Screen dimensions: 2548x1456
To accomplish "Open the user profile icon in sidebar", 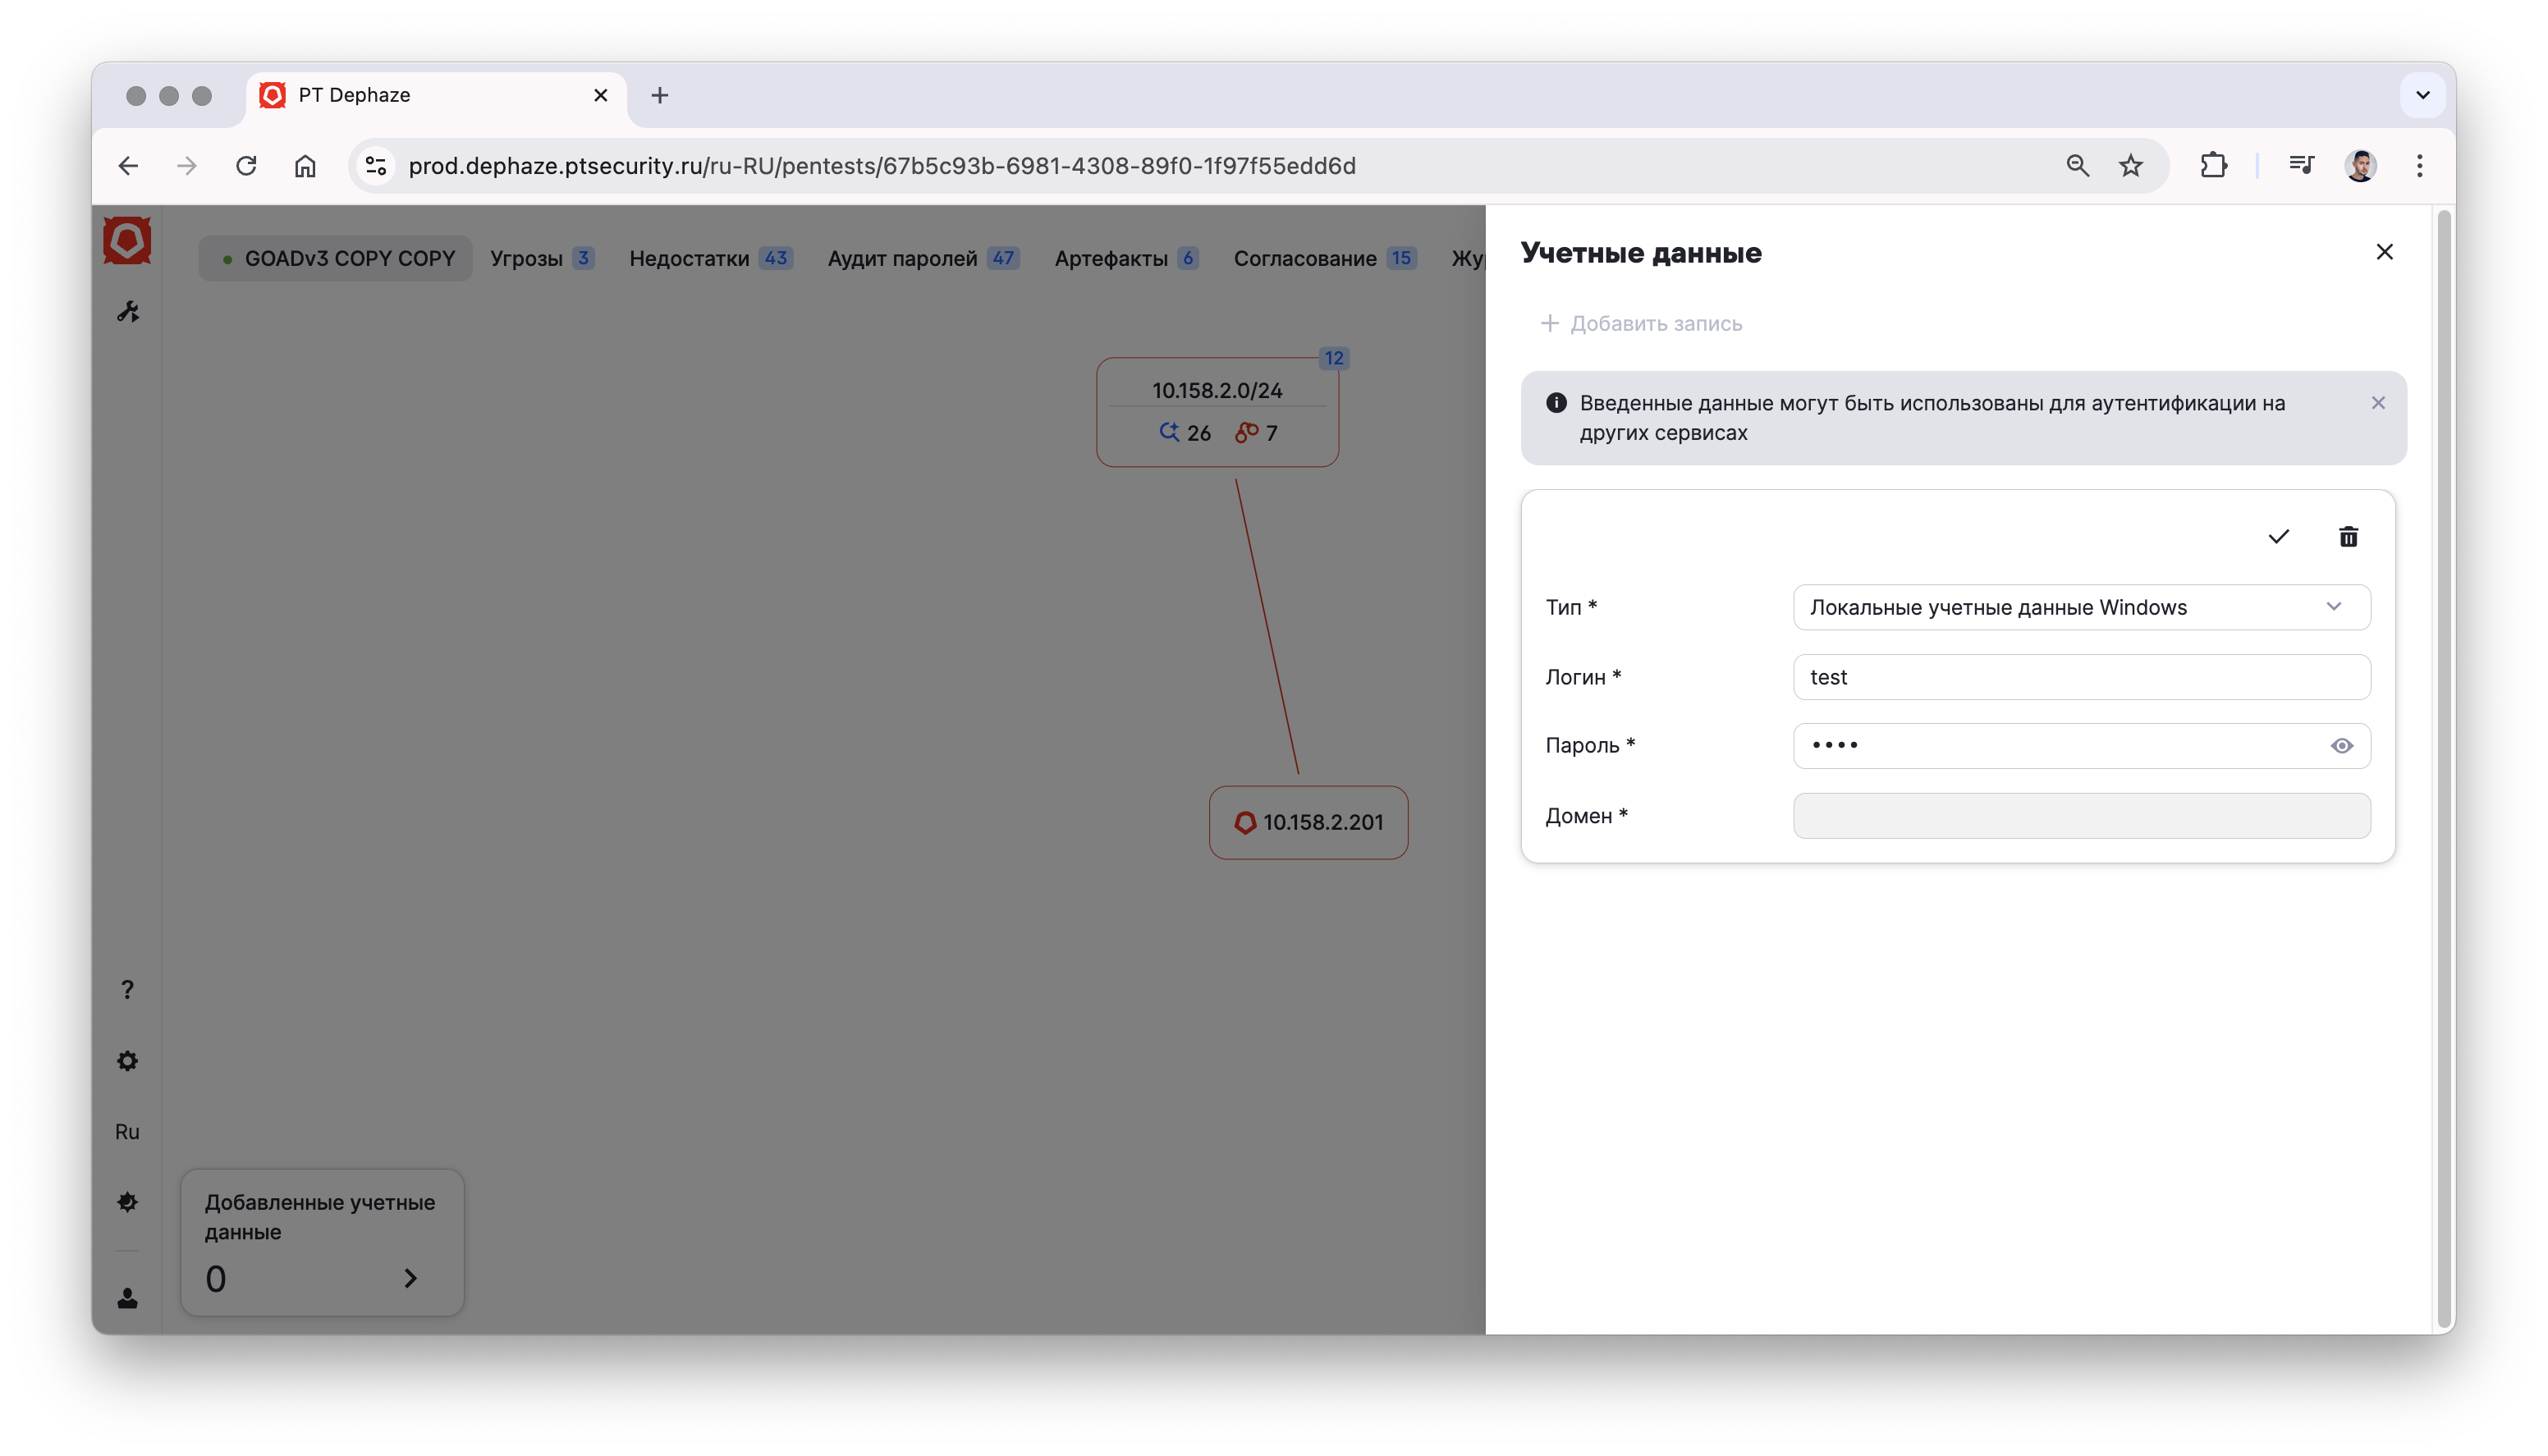I will (x=127, y=1298).
